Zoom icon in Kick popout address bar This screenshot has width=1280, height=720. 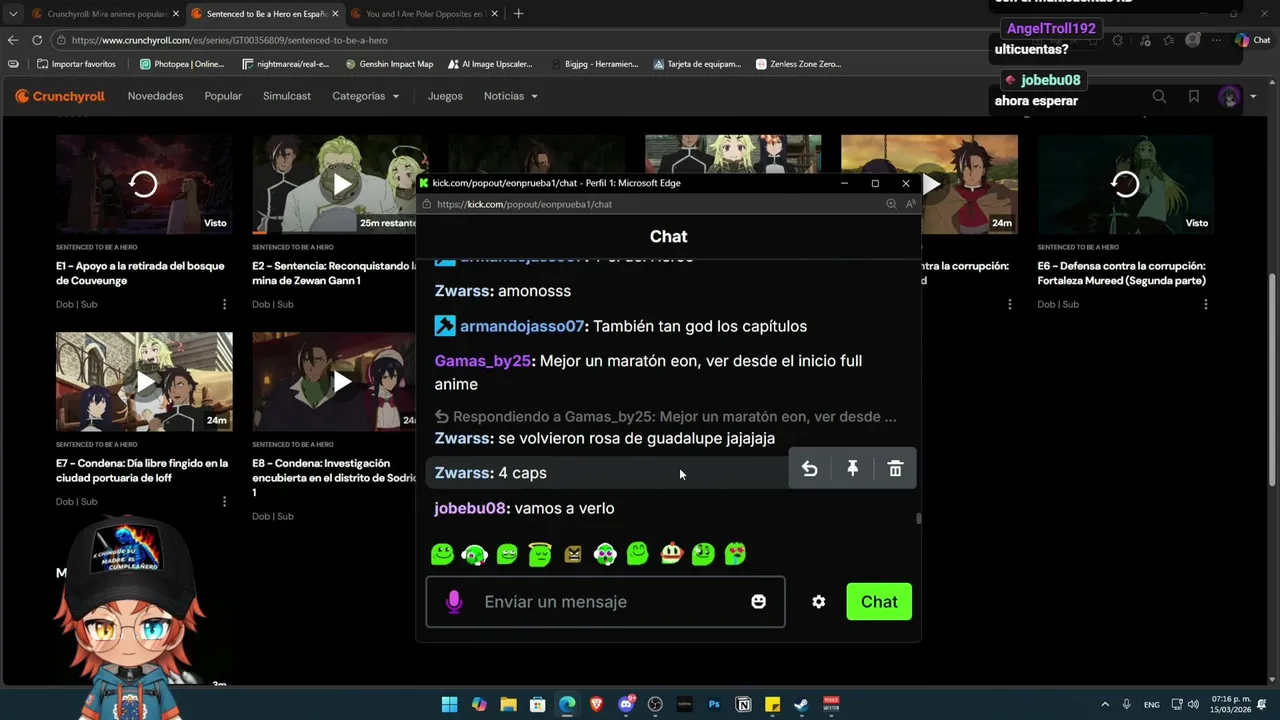point(891,204)
